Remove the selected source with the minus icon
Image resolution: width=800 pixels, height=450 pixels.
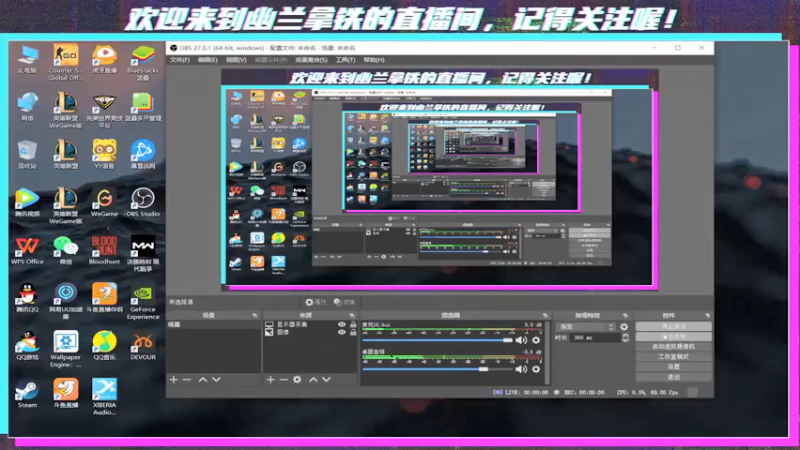[284, 380]
